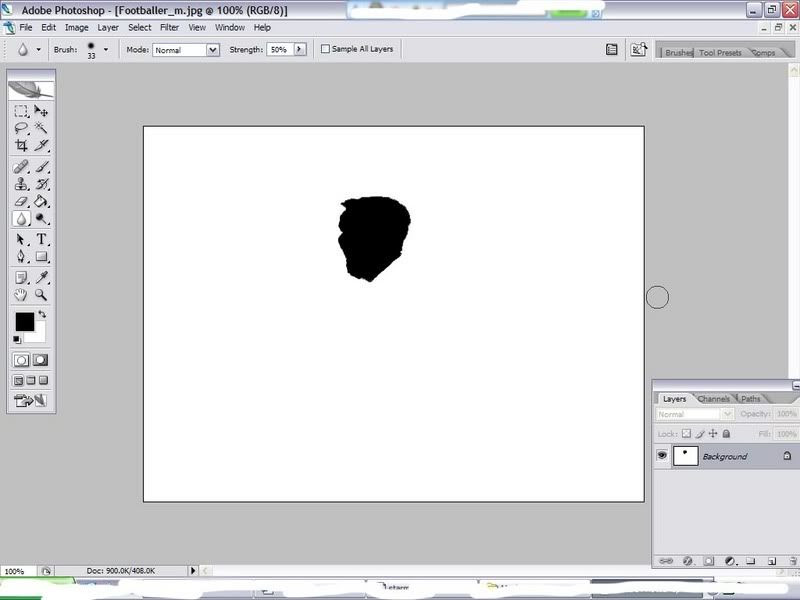Select the Blur tool in toolbox

pyautogui.click(x=21, y=219)
